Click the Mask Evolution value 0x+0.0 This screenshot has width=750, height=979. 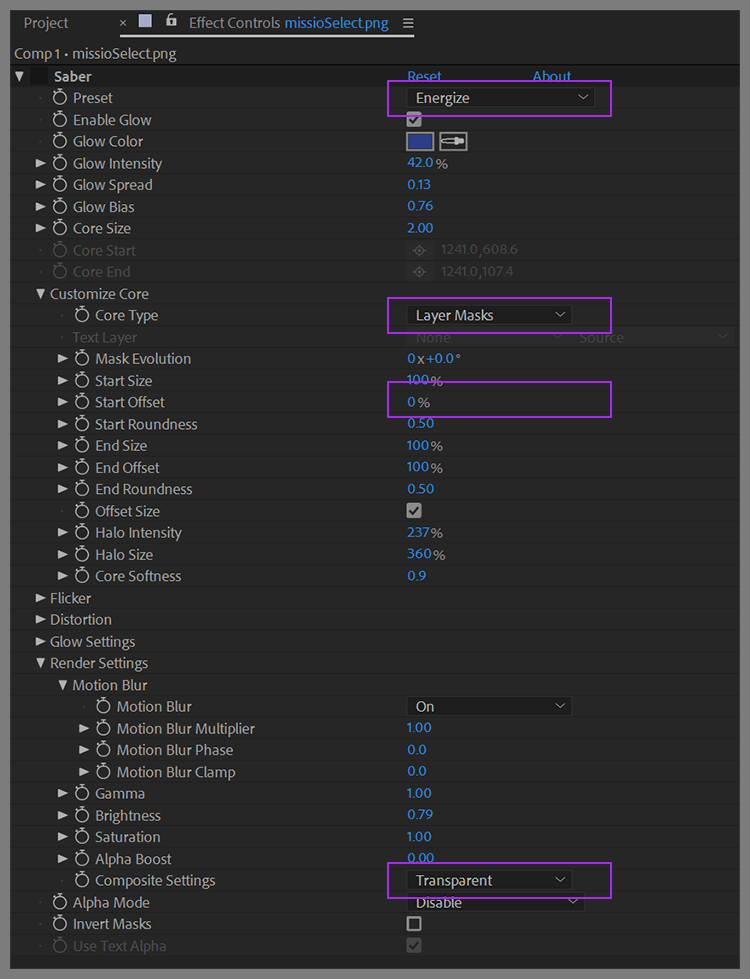pos(433,358)
